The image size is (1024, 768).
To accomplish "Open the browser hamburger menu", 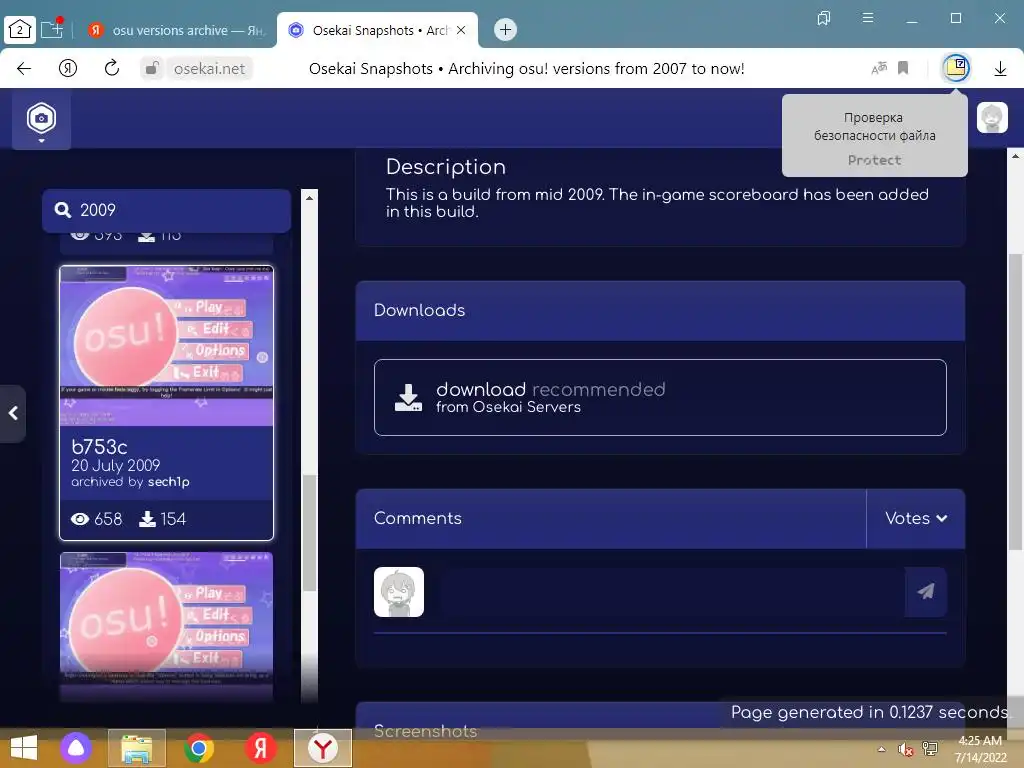I will [868, 18].
